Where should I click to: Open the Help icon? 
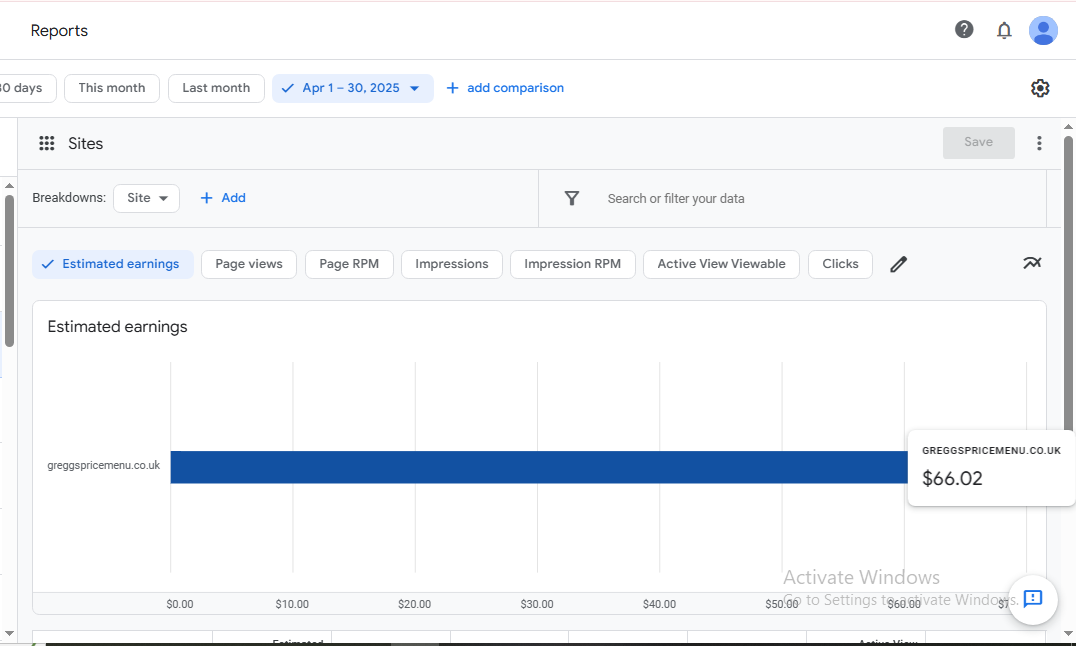[x=964, y=30]
